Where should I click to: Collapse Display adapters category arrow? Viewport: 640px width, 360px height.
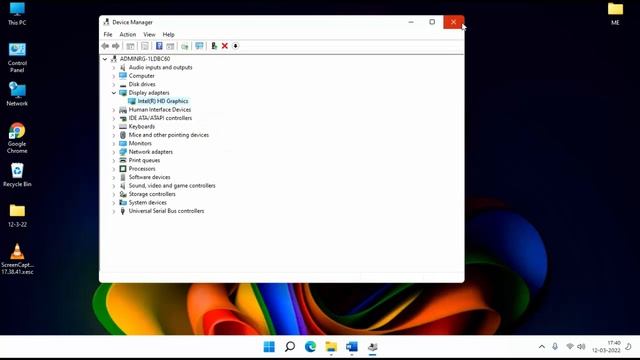coord(114,93)
